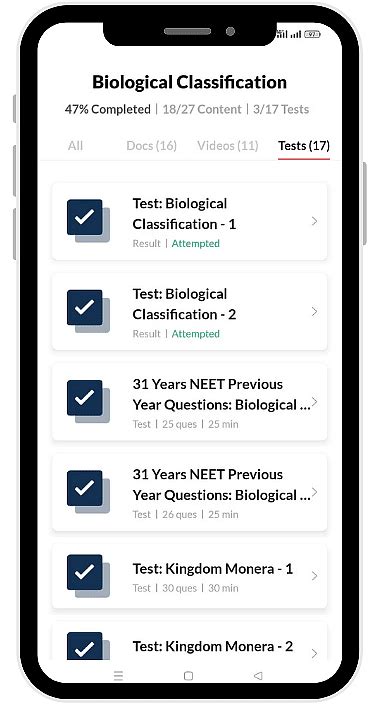The image size is (379, 707).
Task: Open chevron for Kingdom Monera - 2
Action: click(x=314, y=653)
